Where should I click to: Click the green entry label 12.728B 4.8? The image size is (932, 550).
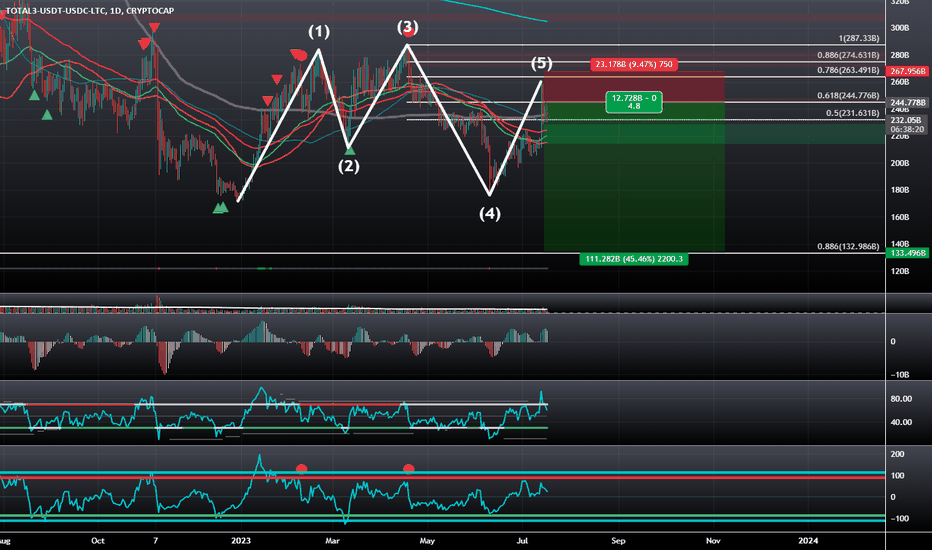634,102
